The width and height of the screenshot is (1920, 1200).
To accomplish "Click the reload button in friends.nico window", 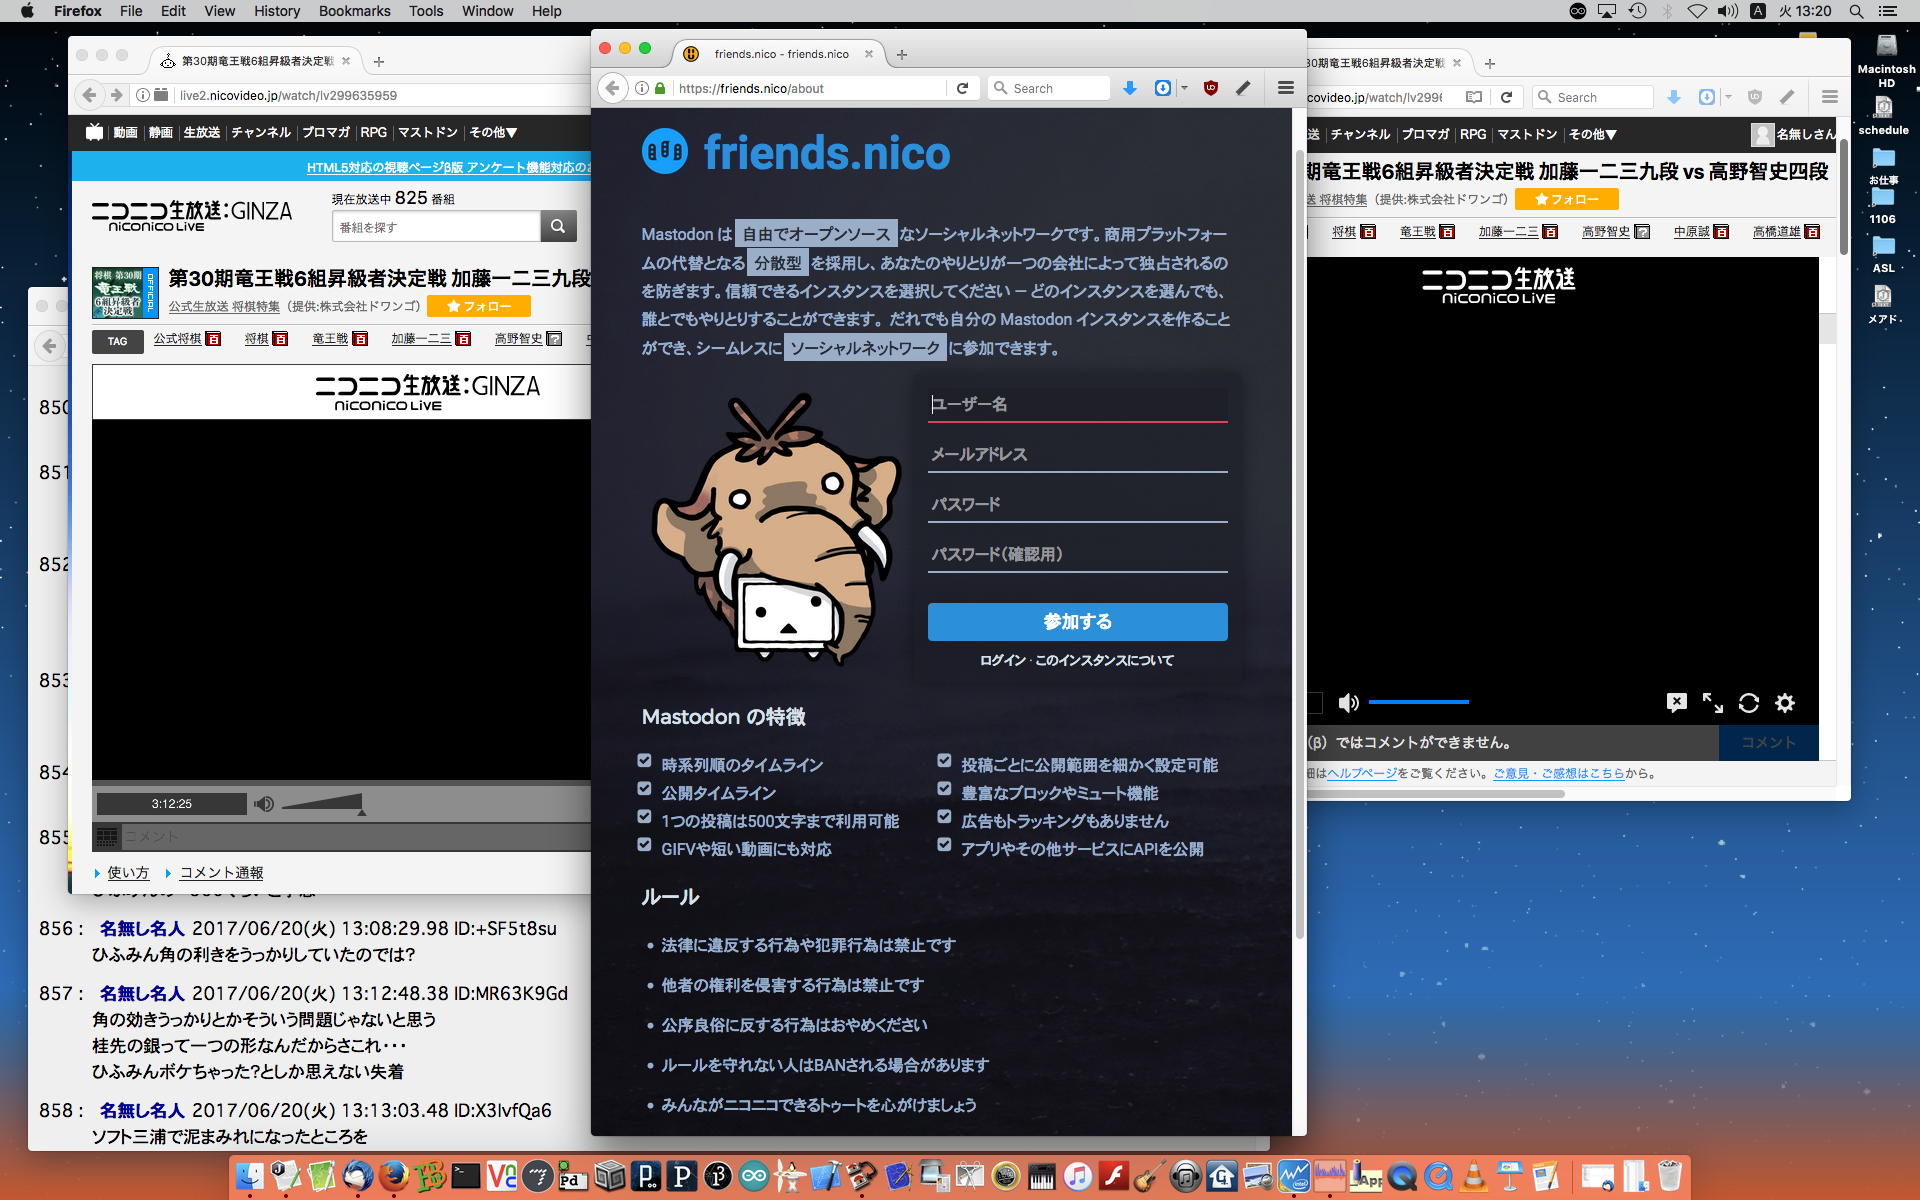I will point(962,88).
